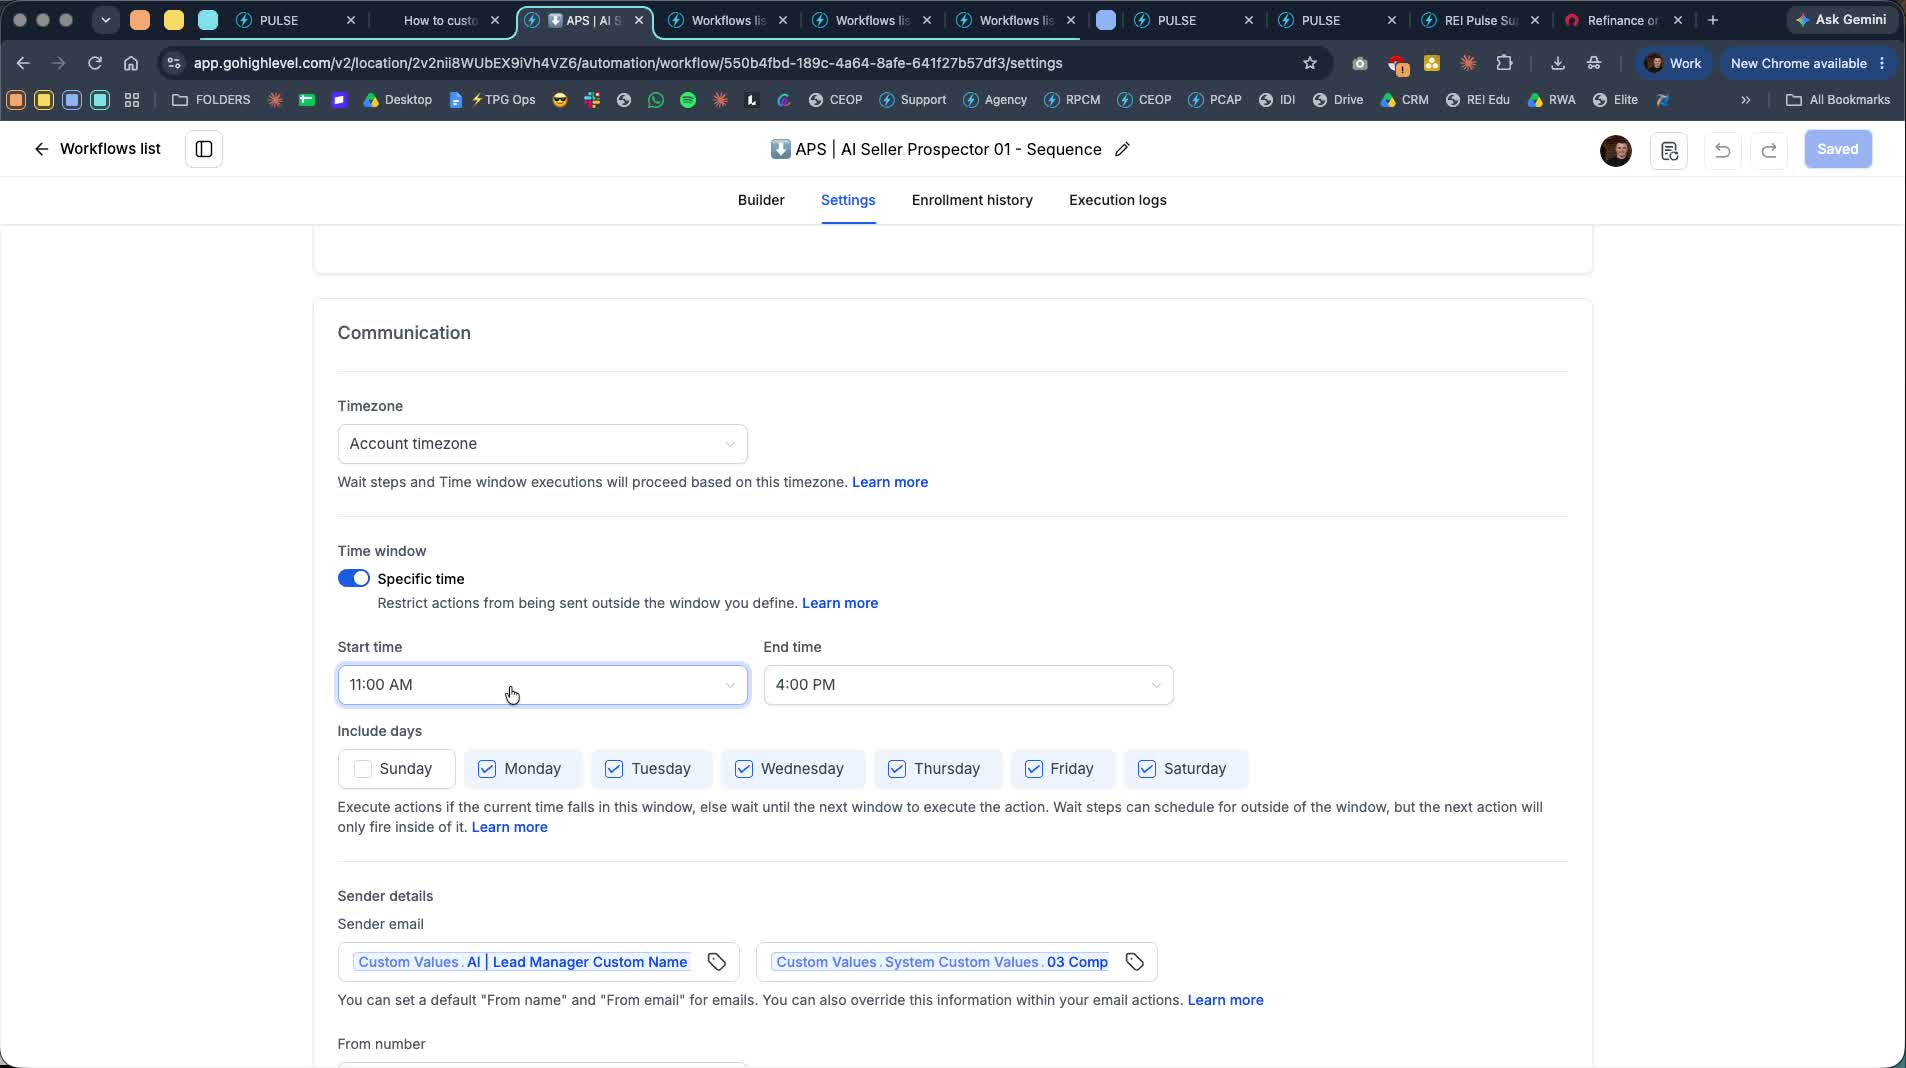Go back to Workflows list
The width and height of the screenshot is (1906, 1068).
point(97,149)
